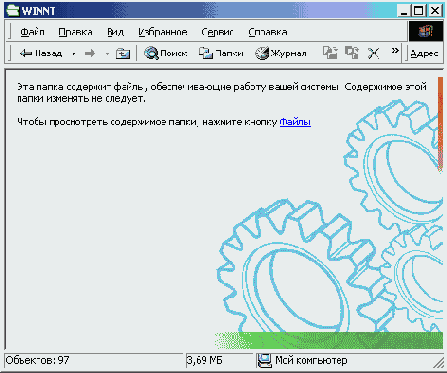
Task: Maximize the WINNT window
Action: click(x=418, y=11)
